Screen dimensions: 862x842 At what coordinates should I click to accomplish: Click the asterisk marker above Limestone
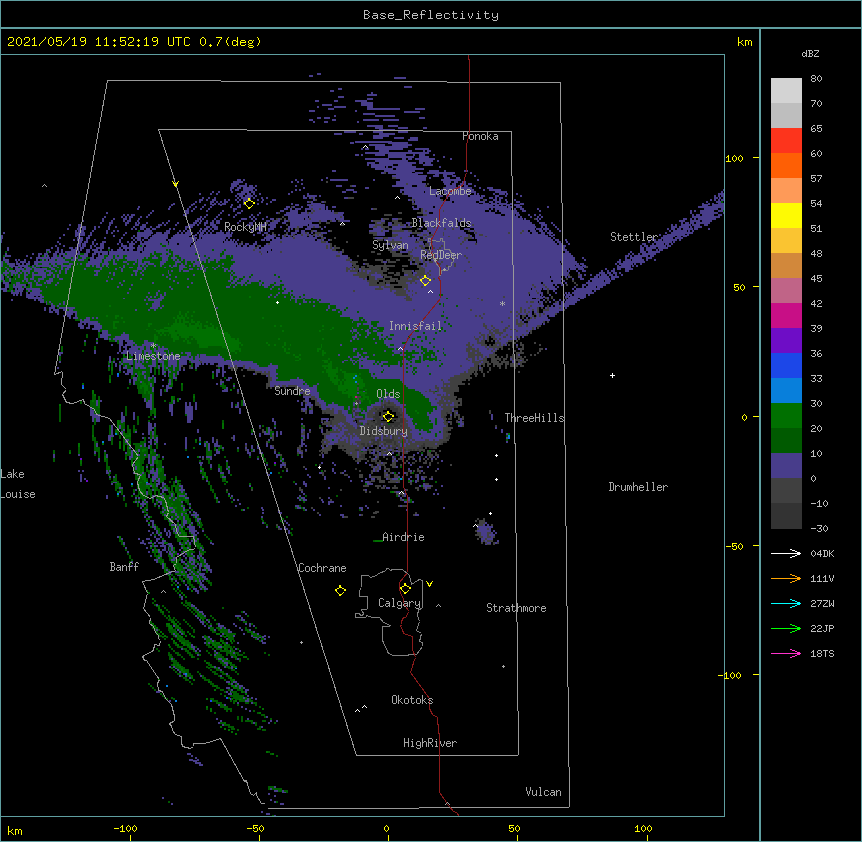[153, 346]
